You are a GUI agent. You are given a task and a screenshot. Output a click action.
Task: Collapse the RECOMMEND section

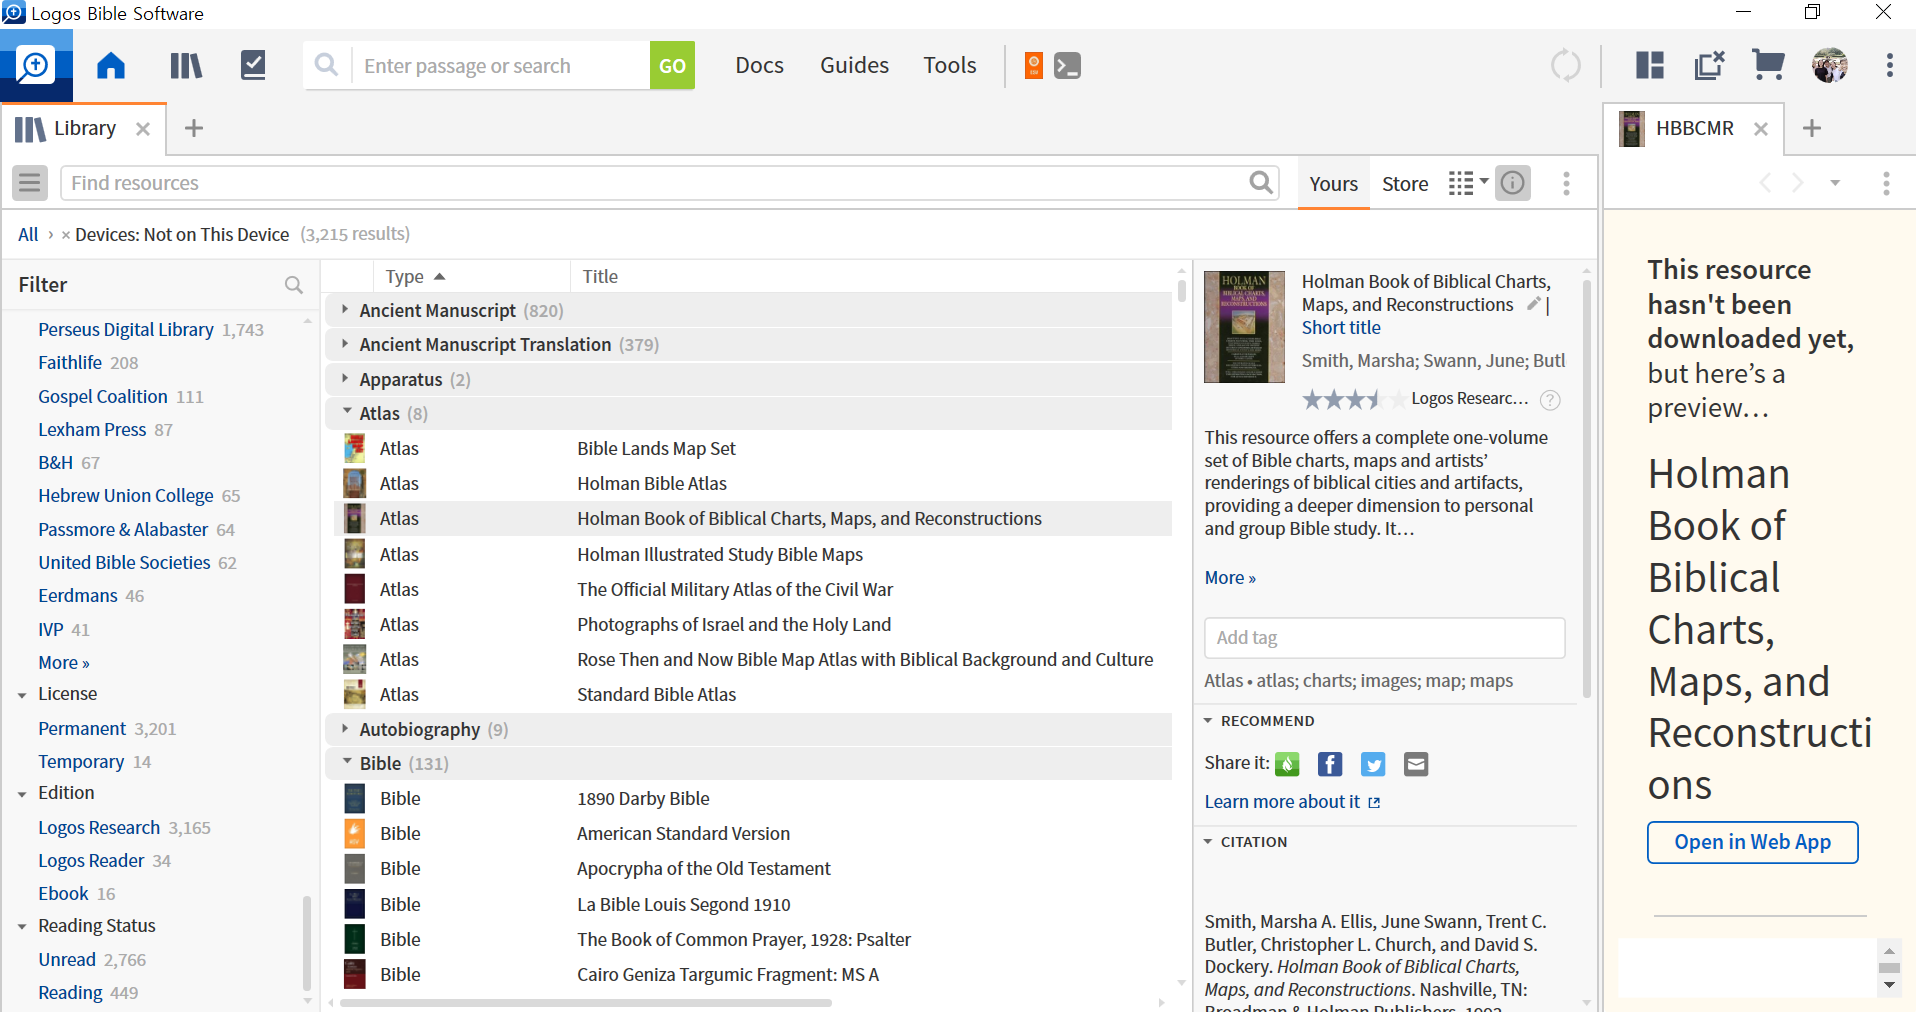point(1208,720)
